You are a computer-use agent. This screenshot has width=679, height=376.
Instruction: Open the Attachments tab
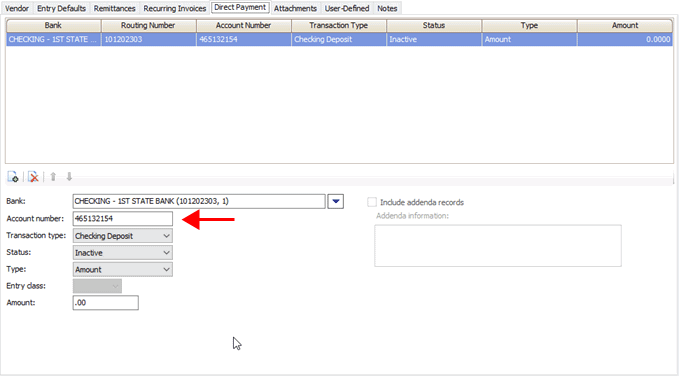point(295,8)
